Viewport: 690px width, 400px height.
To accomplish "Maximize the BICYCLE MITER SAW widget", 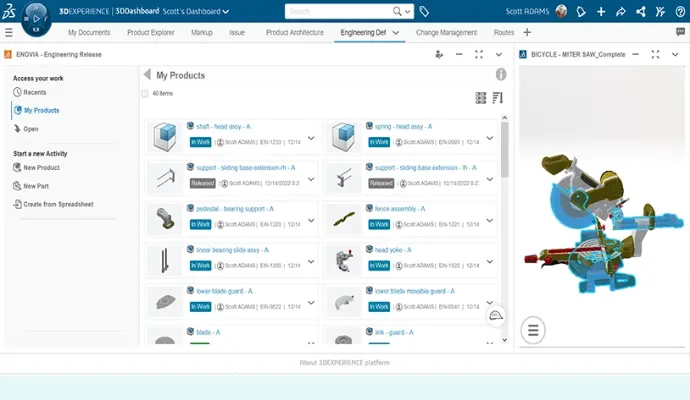I will [x=655, y=55].
